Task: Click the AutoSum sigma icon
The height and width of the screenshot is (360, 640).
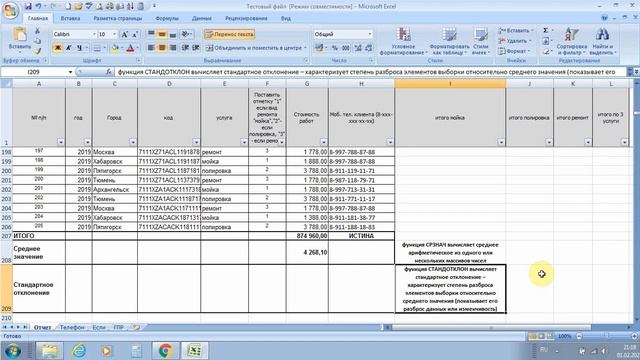Action: click(546, 31)
